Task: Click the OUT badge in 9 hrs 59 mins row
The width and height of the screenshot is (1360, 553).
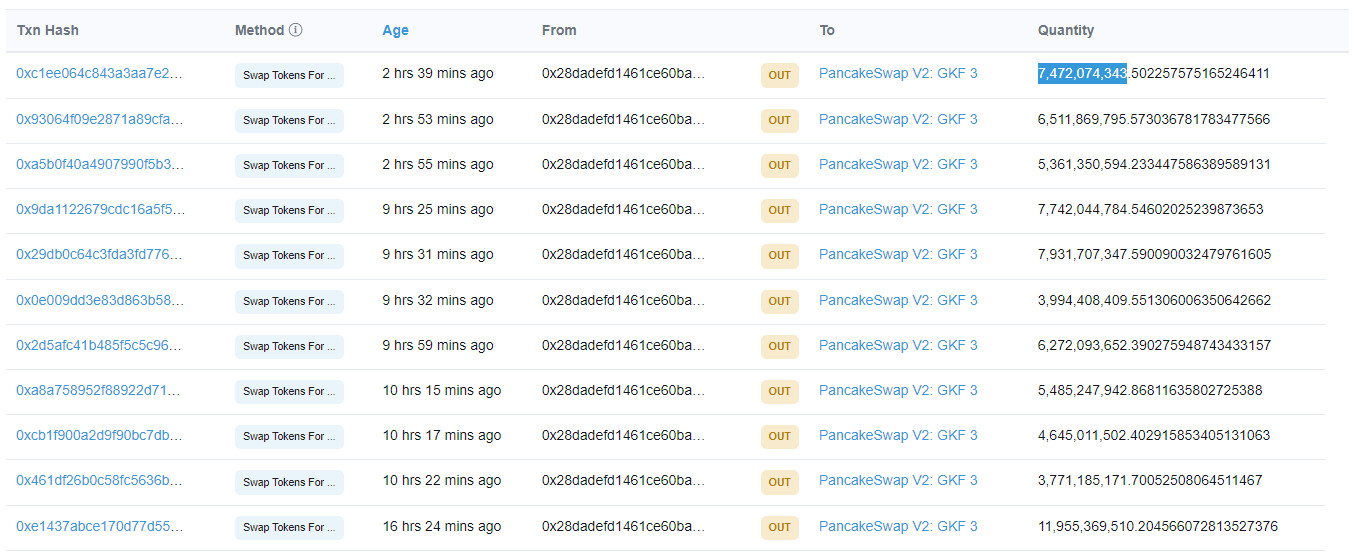Action: tap(779, 346)
